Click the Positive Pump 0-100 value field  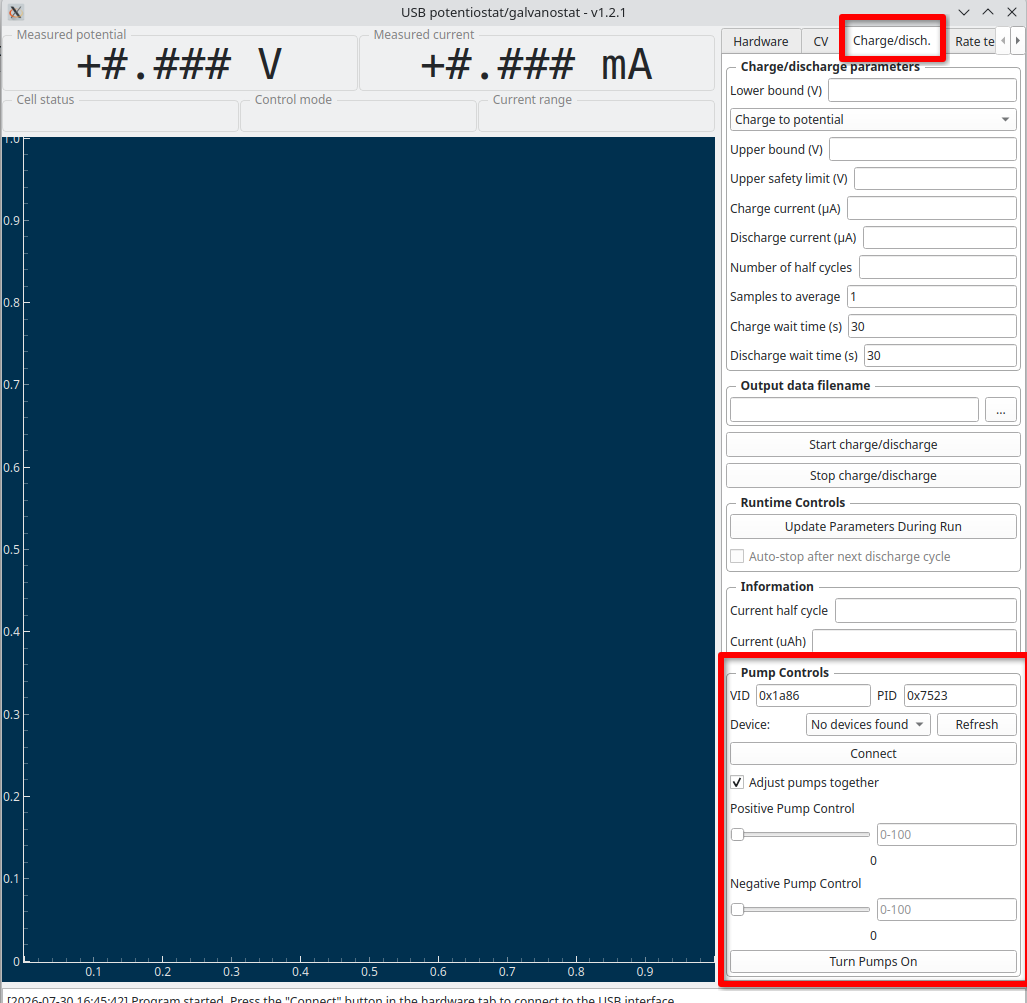946,835
